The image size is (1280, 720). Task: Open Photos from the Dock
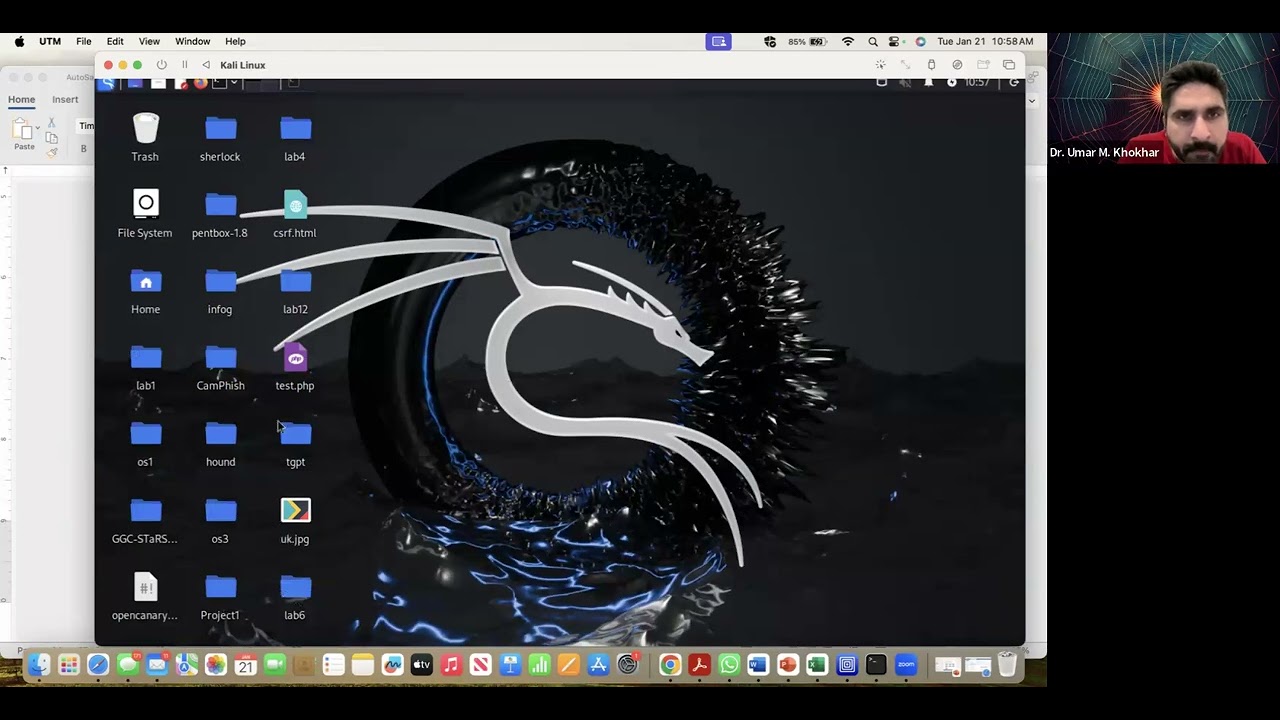click(216, 665)
